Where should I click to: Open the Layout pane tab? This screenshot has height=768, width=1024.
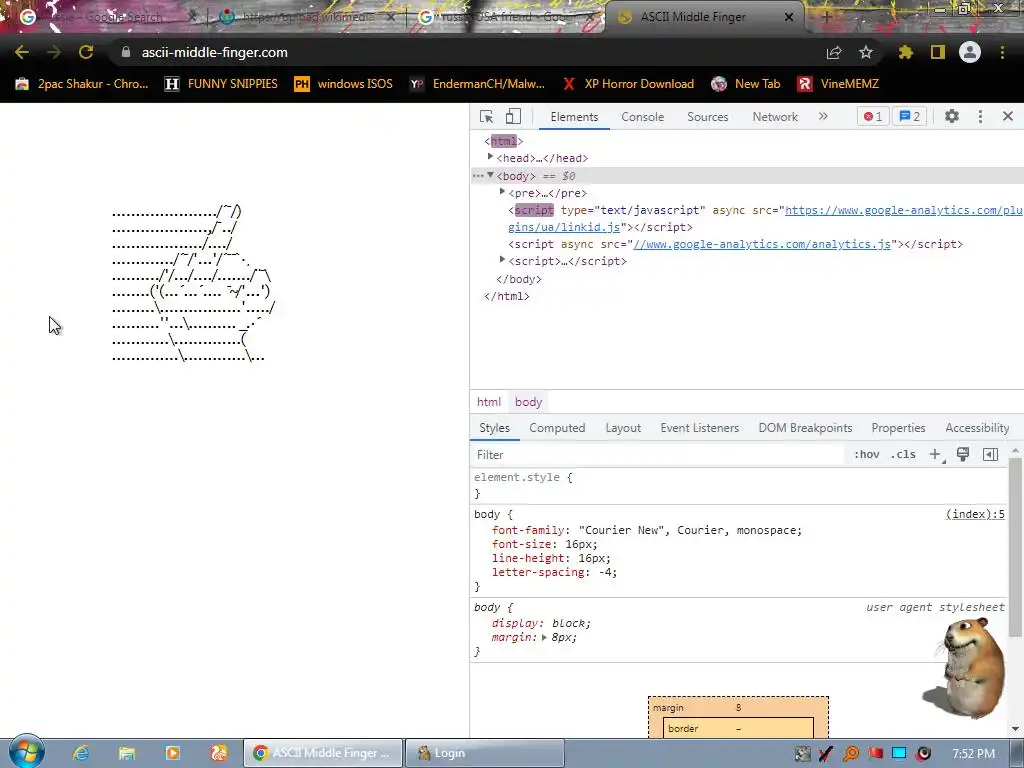623,428
